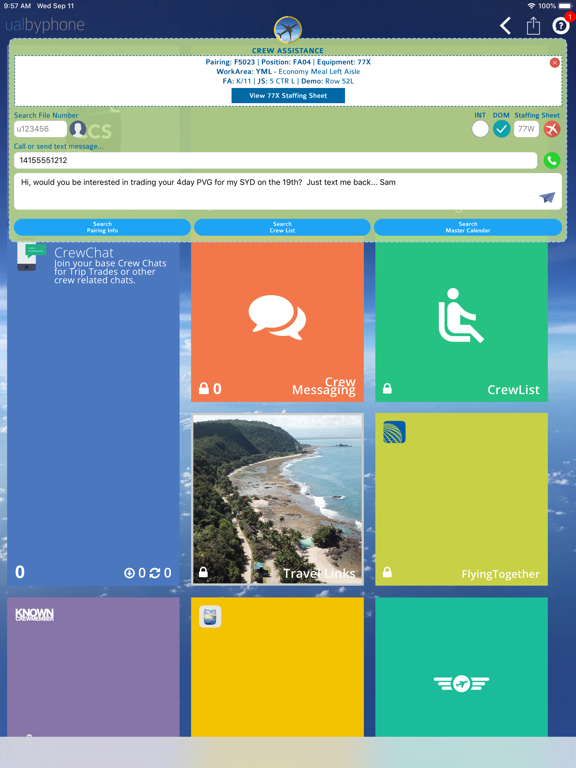Tap the ualbyphone app title
576x768 pixels.
[45, 25]
